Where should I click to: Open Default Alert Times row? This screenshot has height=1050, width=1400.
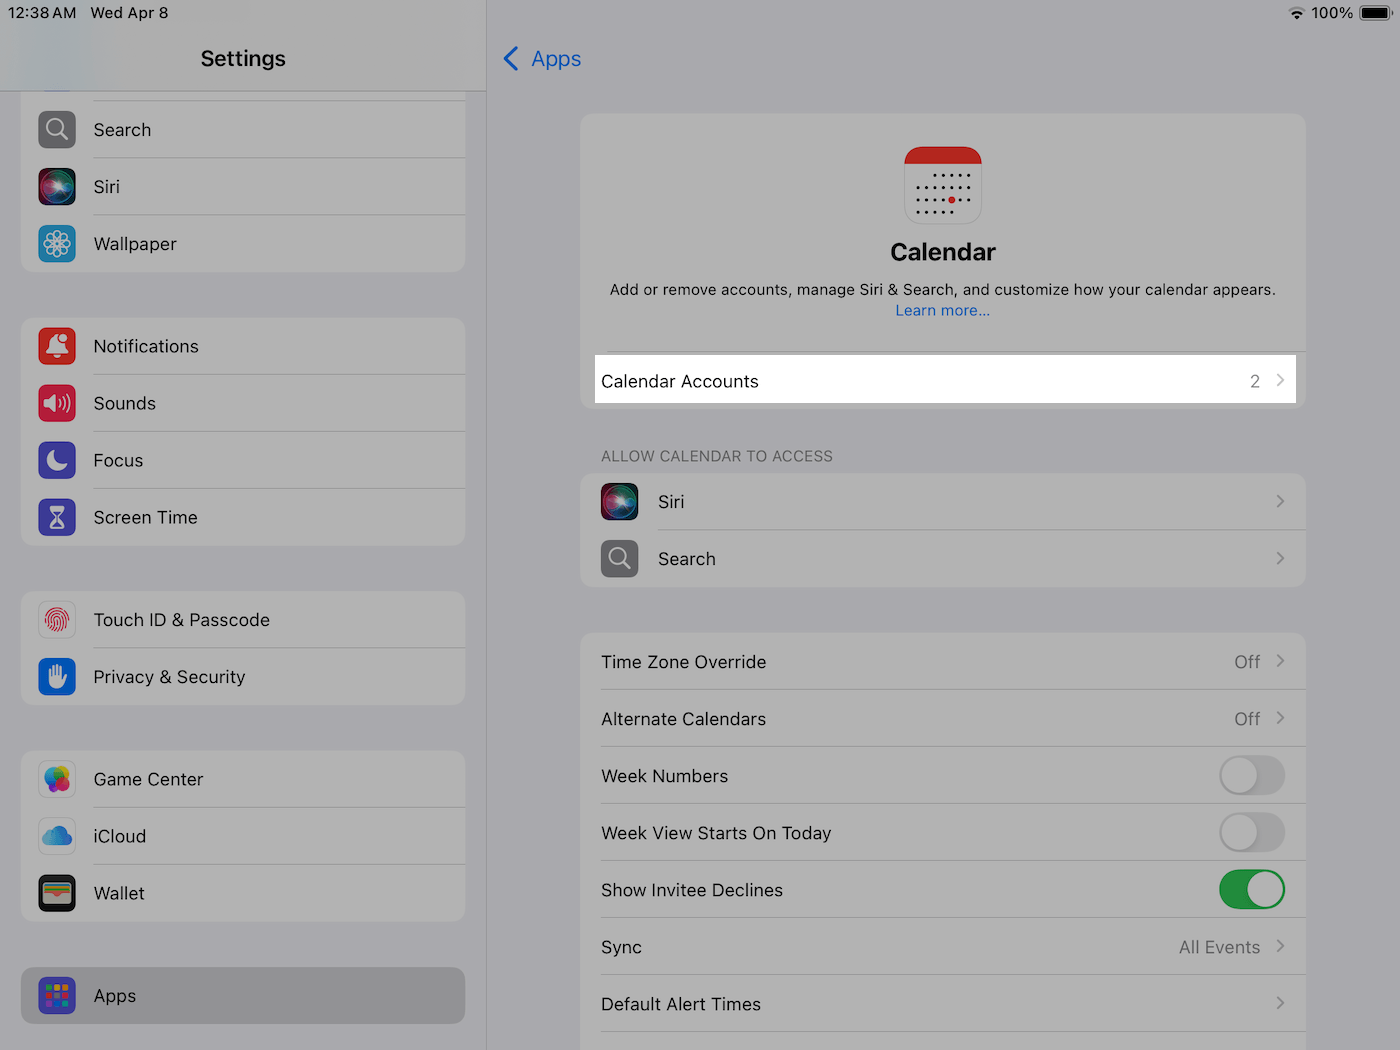[943, 1004]
